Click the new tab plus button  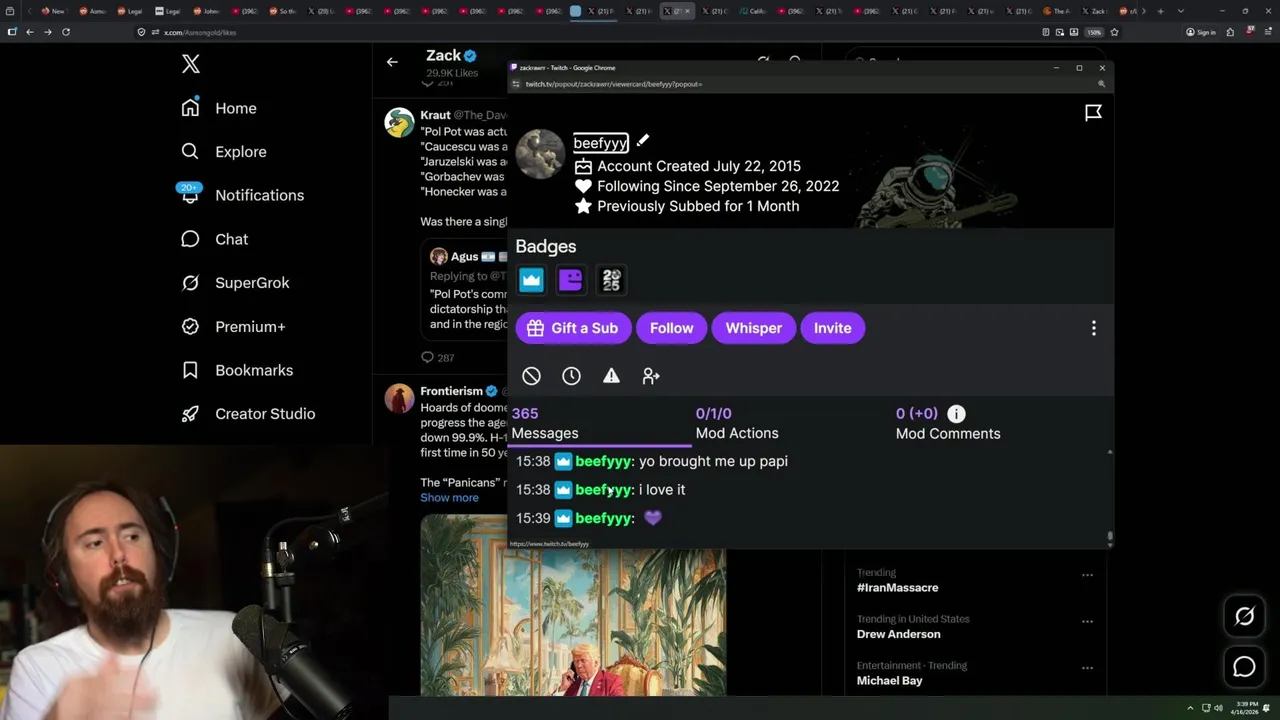1161,11
